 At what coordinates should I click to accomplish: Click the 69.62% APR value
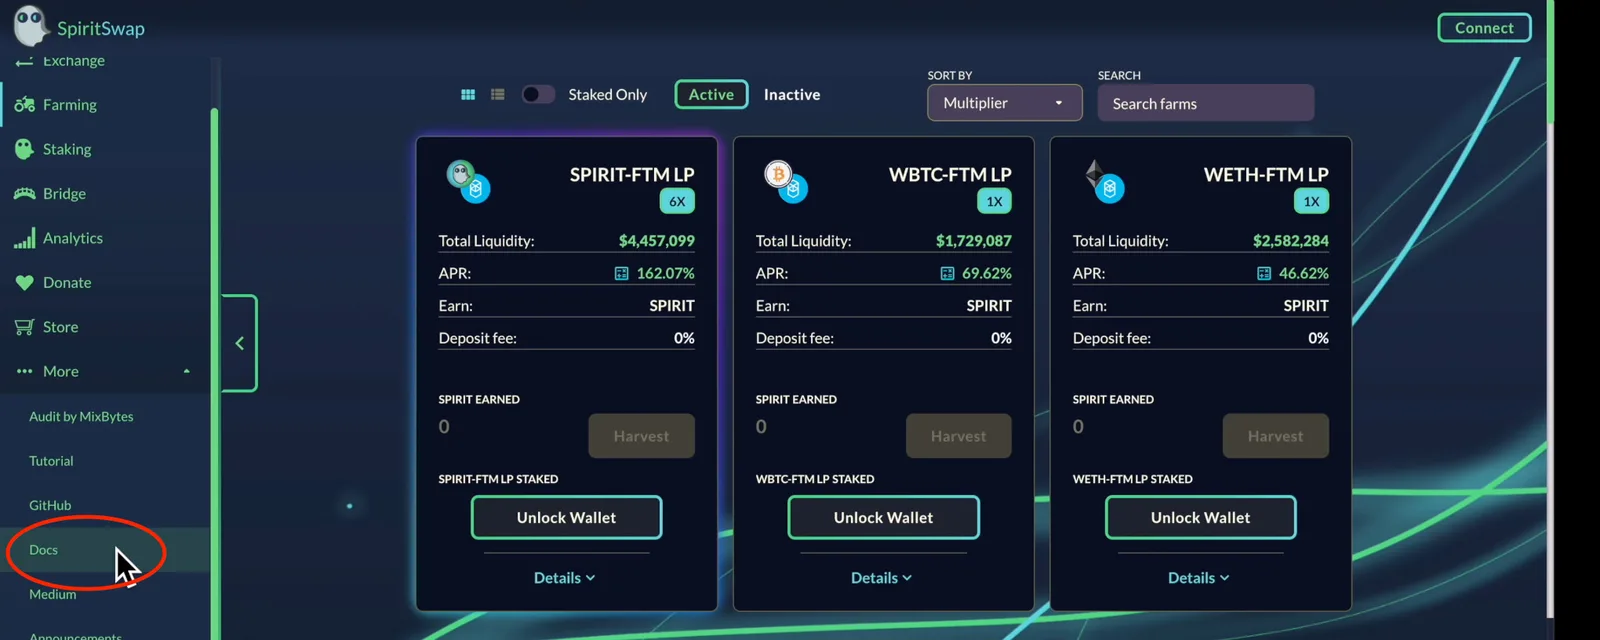[x=986, y=273]
